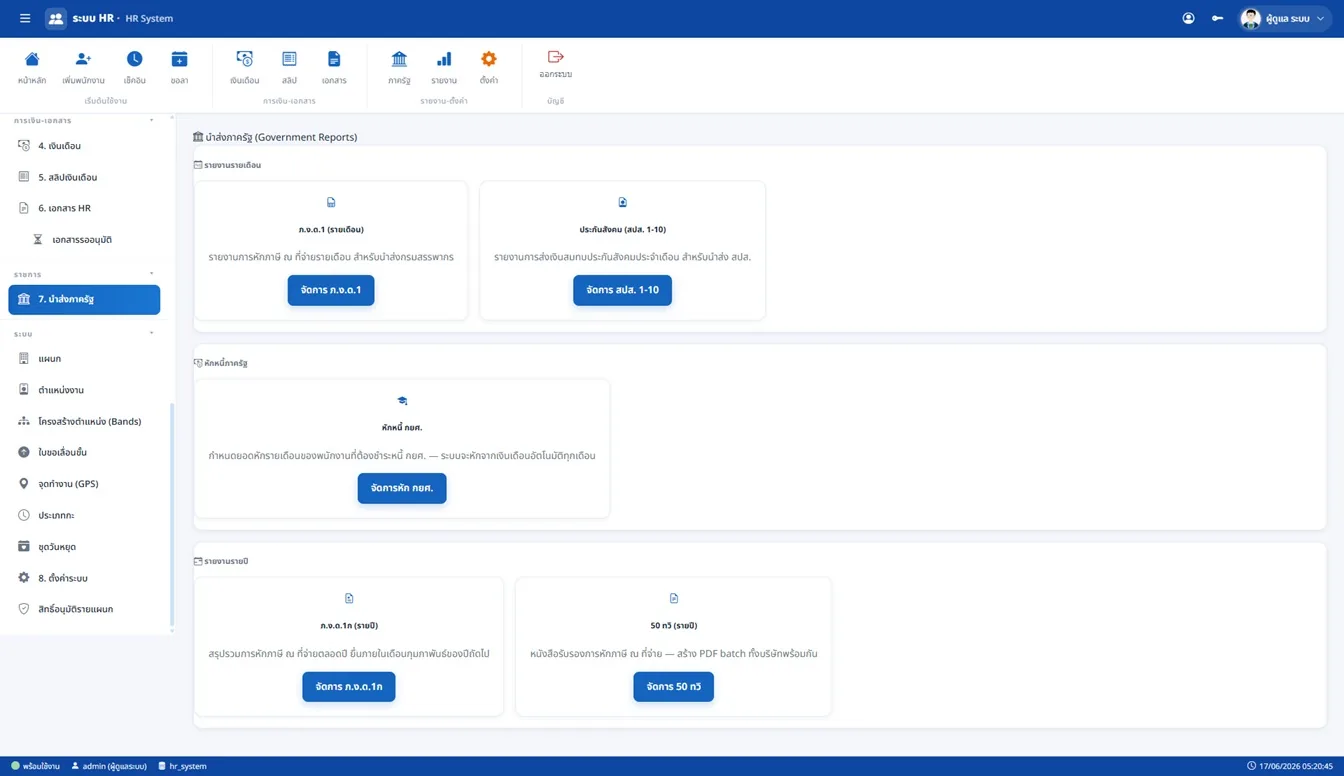The image size is (1344, 776).
Task: Click the sidebar vertical scrollbar
Action: [172, 514]
